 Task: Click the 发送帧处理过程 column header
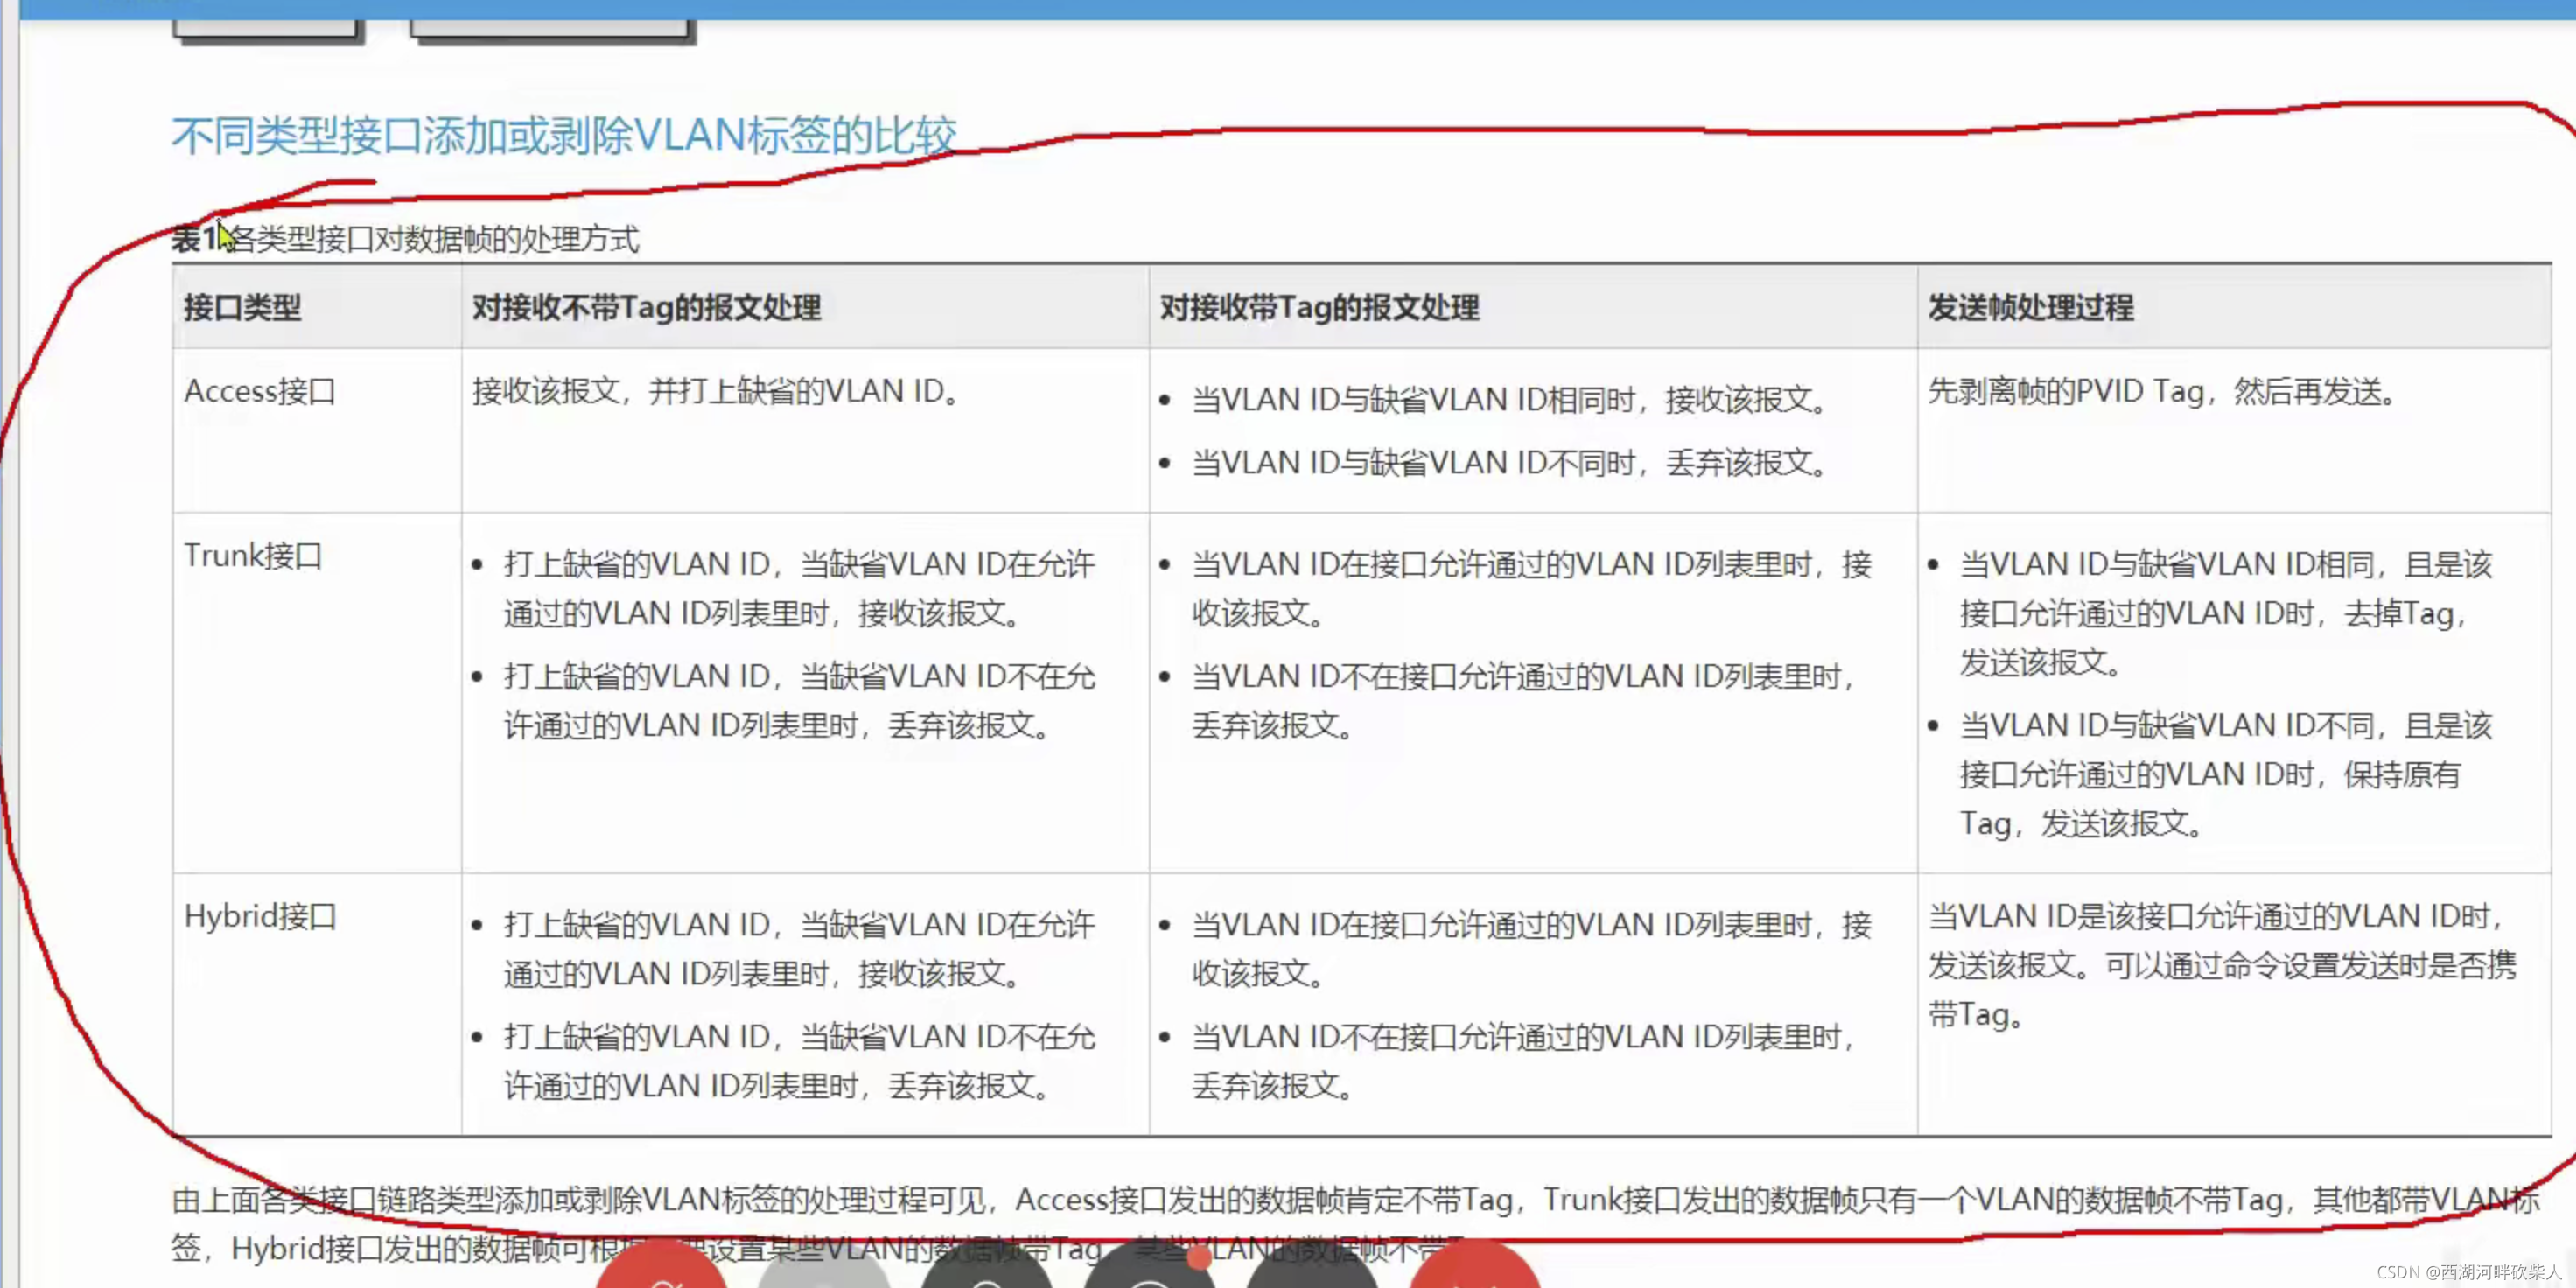2030,307
